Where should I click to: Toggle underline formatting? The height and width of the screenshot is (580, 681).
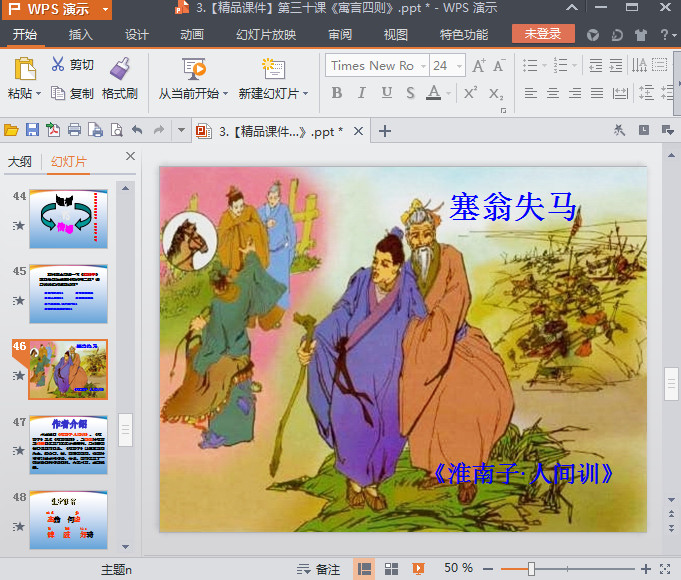[387, 93]
